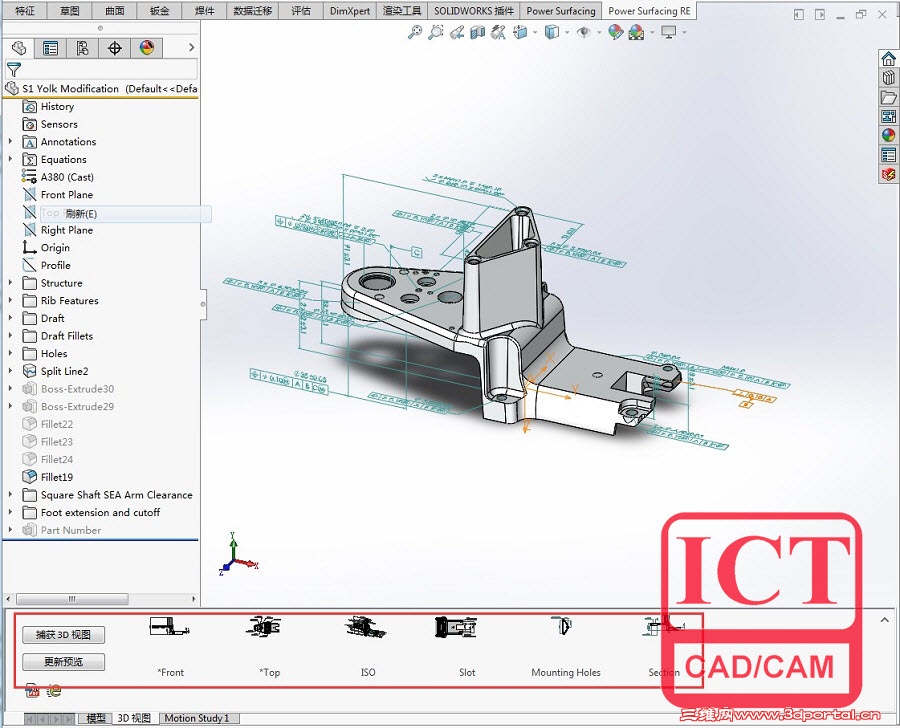Click the Publish eDrawings file icon
Image resolution: width=900 pixels, height=728 pixels.
point(54,691)
